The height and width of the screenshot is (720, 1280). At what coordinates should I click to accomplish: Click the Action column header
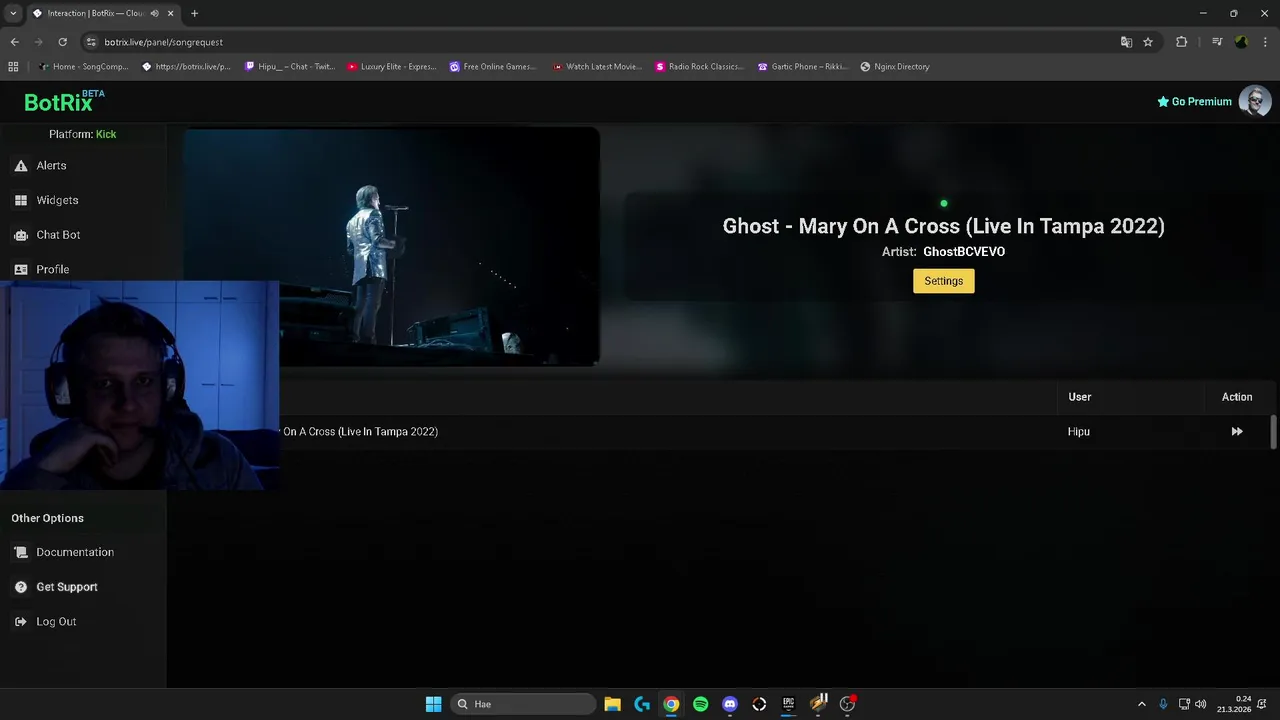coord(1237,397)
